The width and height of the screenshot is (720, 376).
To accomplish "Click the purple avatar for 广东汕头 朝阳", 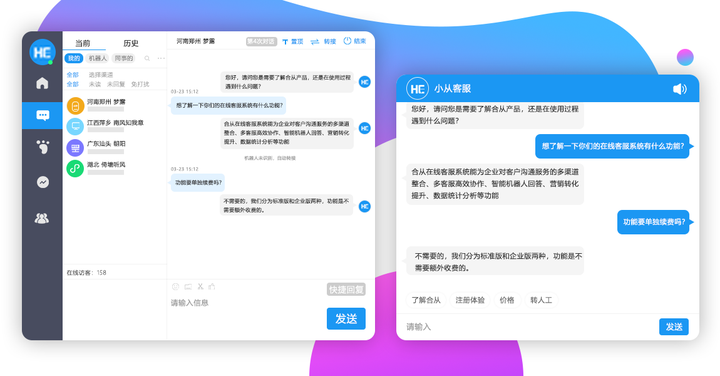I will (75, 148).
